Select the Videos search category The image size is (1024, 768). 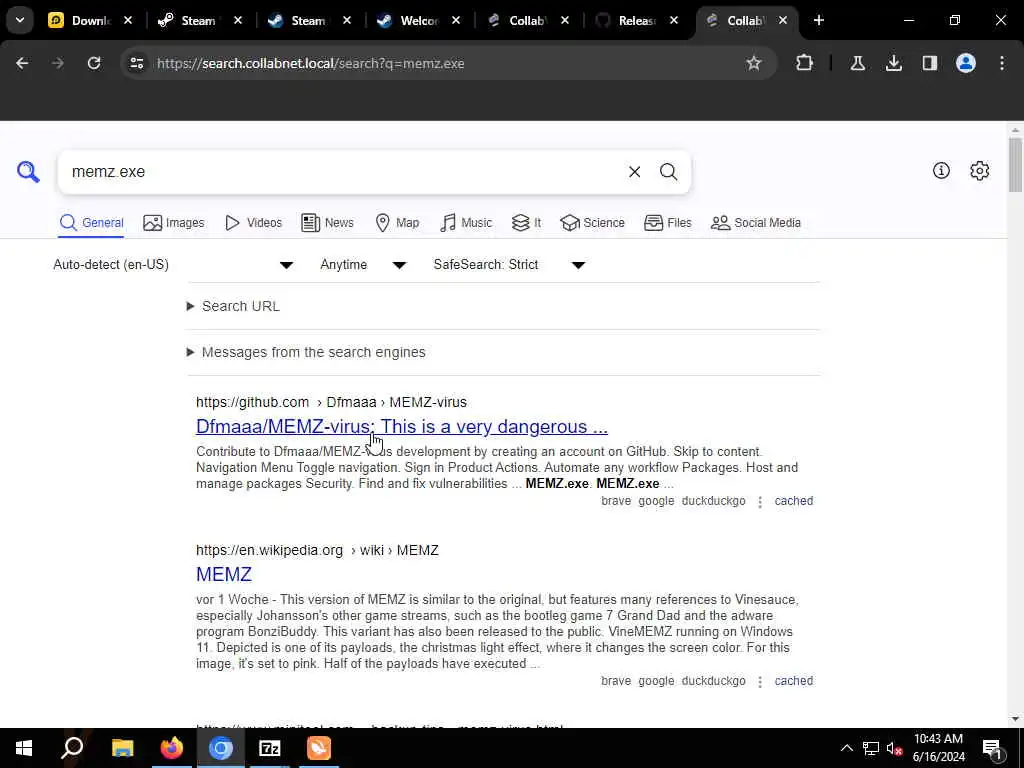(253, 223)
